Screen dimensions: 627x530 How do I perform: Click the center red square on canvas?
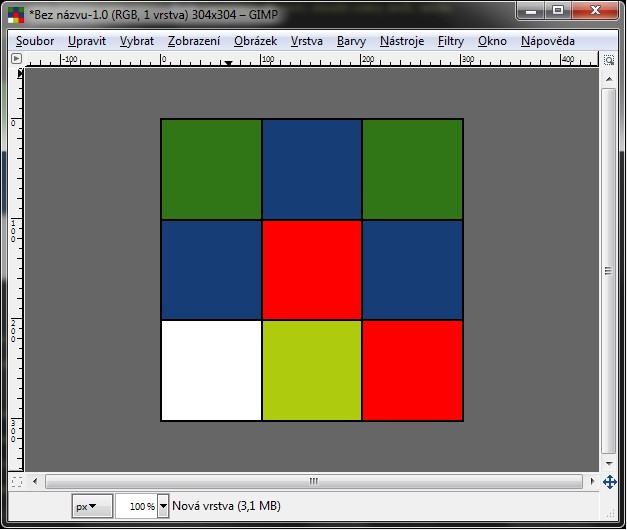tap(312, 270)
